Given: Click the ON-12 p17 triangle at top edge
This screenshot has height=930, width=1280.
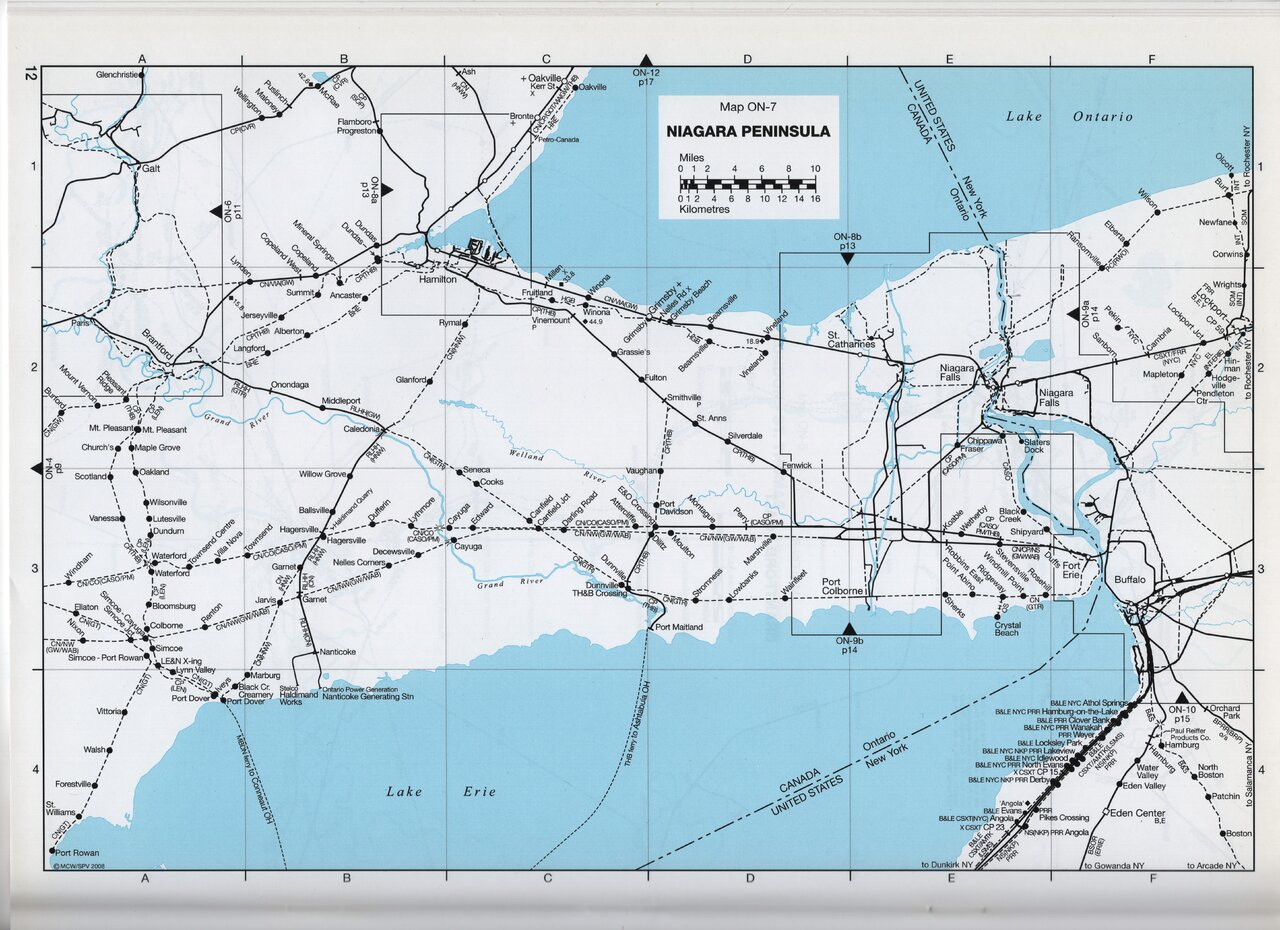Looking at the screenshot, I should click(x=646, y=60).
